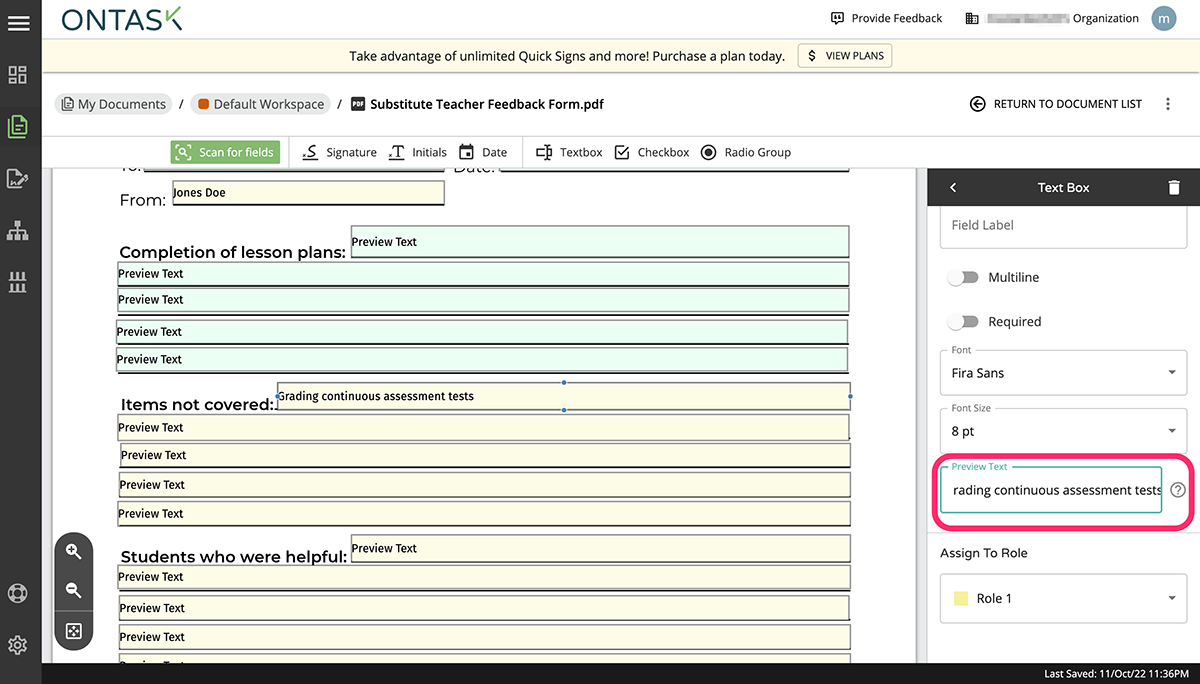Select the Textbox tool
Image resolution: width=1200 pixels, height=684 pixels.
click(x=567, y=152)
